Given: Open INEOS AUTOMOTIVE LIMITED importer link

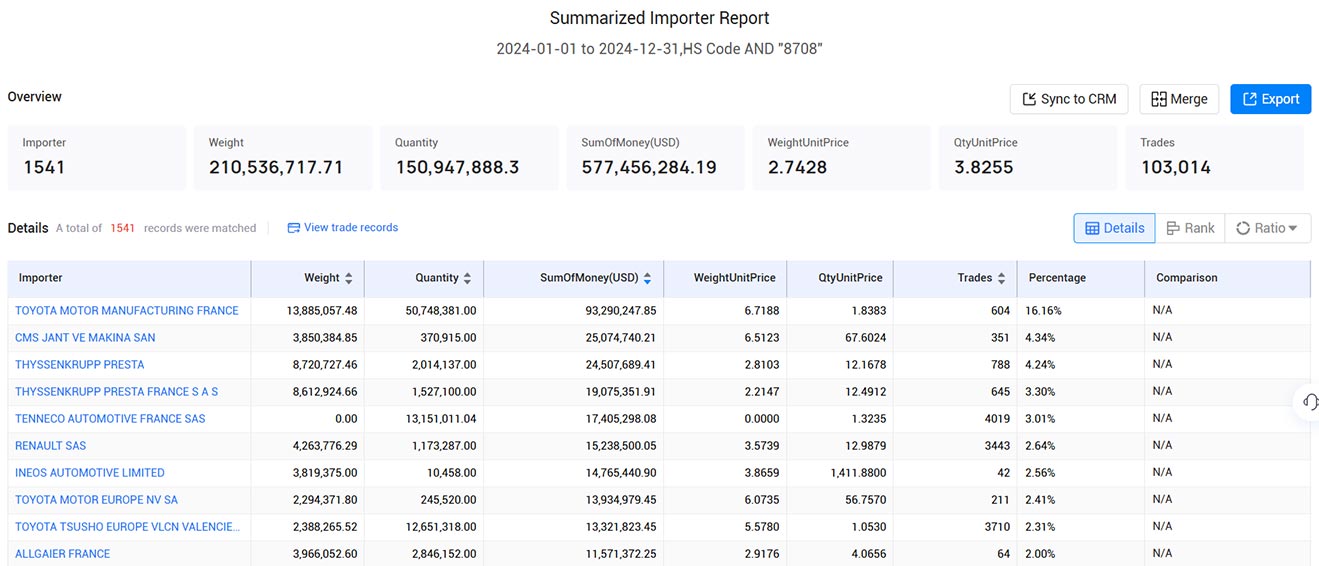Looking at the screenshot, I should pyautogui.click(x=90, y=473).
